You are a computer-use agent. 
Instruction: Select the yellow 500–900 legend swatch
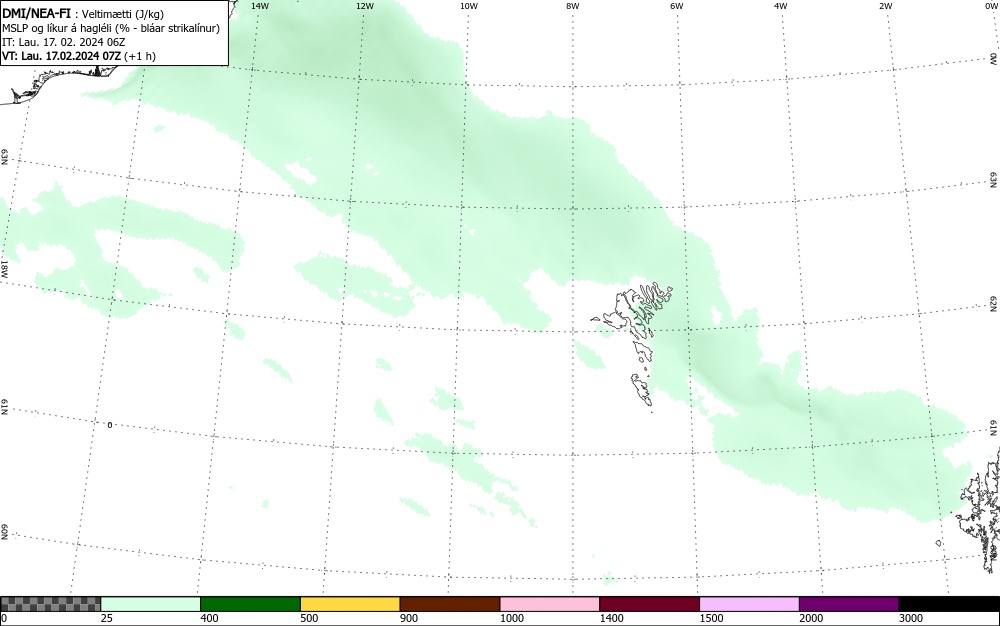(x=350, y=604)
